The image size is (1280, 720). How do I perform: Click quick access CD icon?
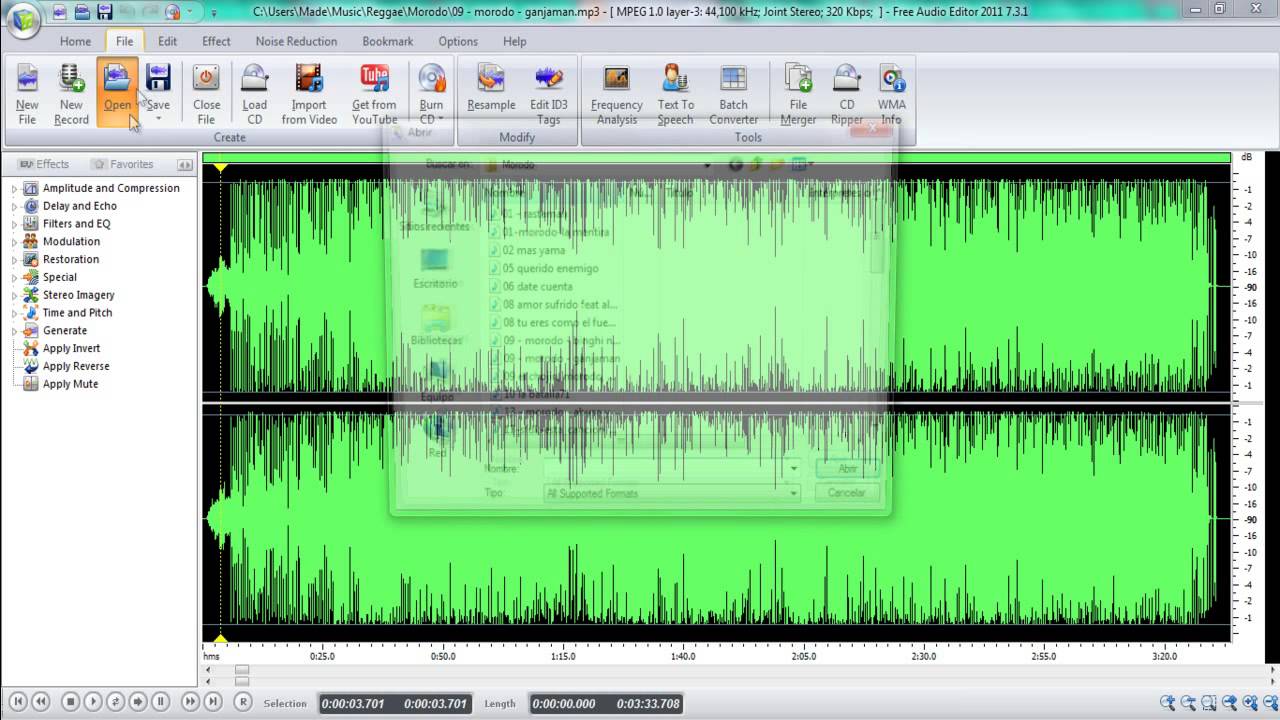(x=172, y=12)
